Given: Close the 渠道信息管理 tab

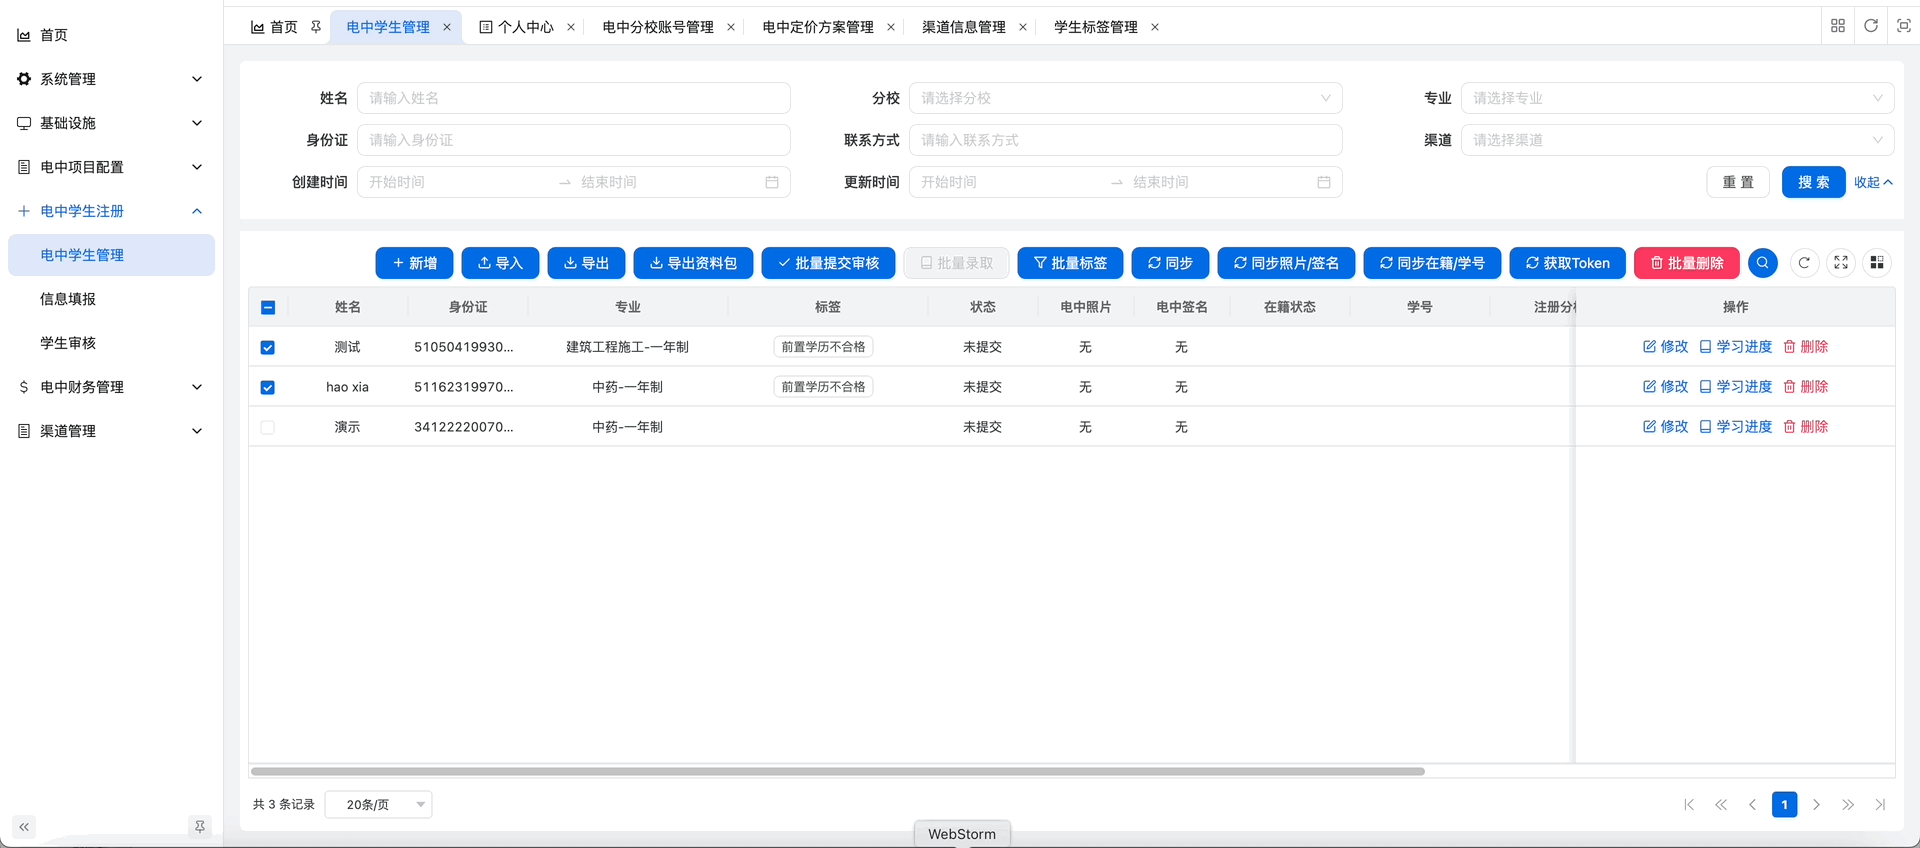Looking at the screenshot, I should (x=1023, y=27).
